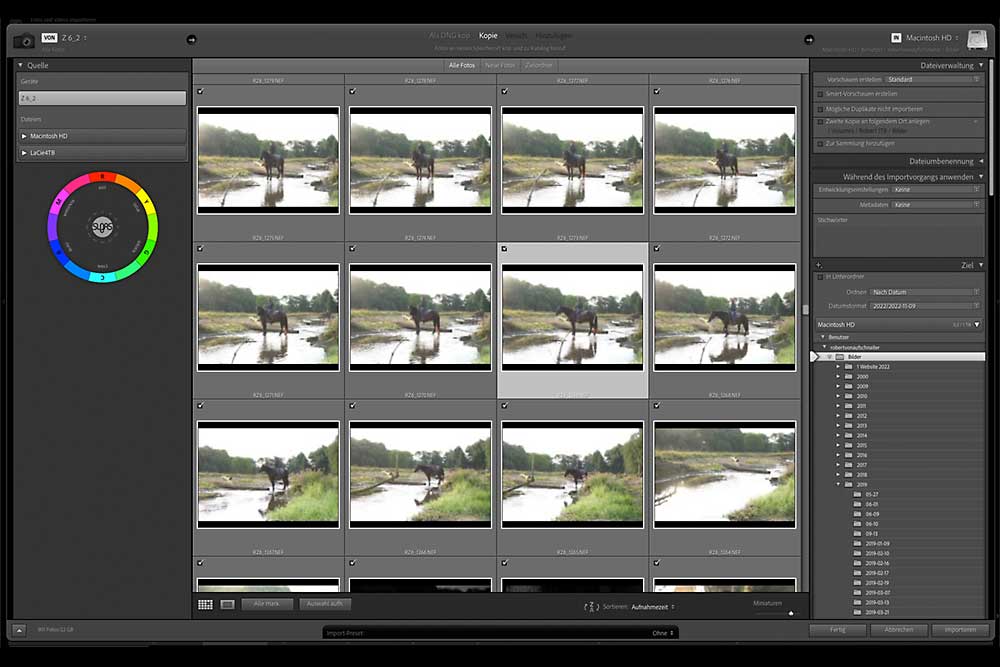Select the 2019-02-16 folder
This screenshot has width=1000, height=667.
pos(877,563)
